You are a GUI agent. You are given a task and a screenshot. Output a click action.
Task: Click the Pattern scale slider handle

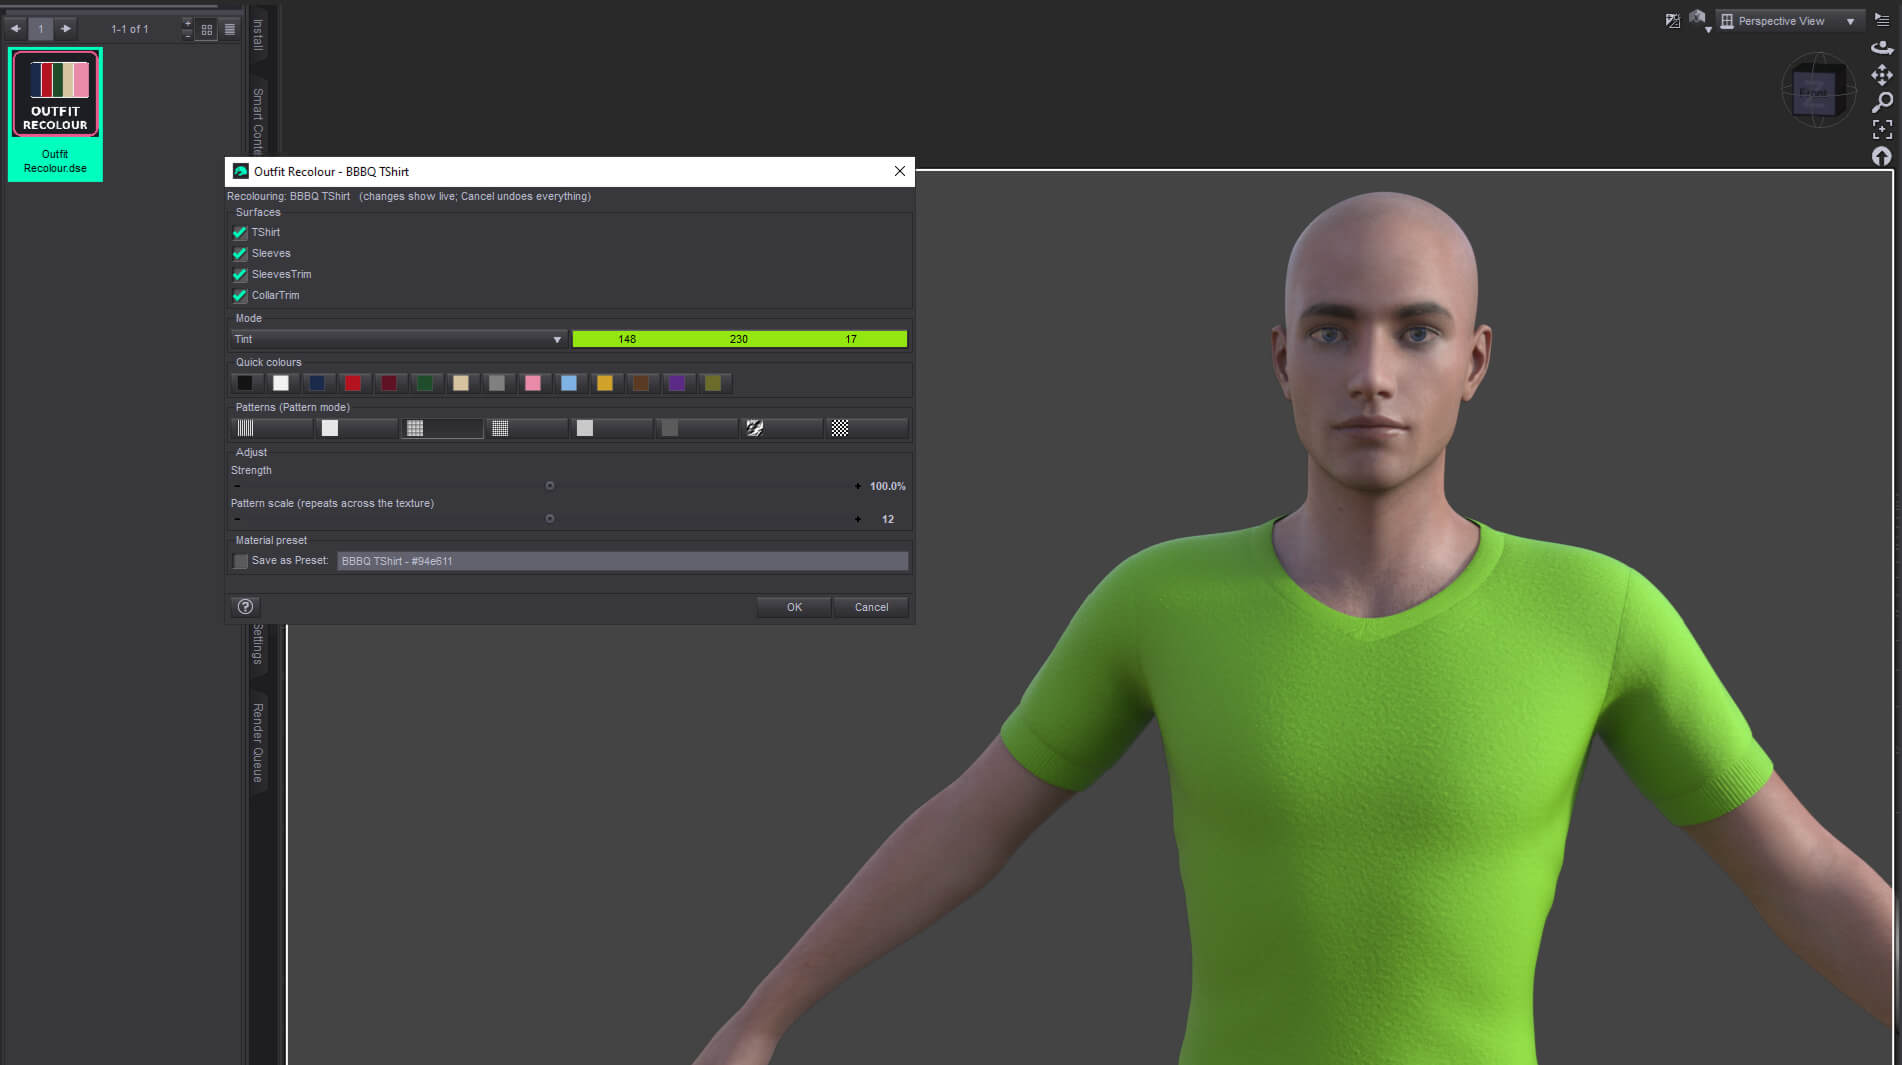point(550,519)
